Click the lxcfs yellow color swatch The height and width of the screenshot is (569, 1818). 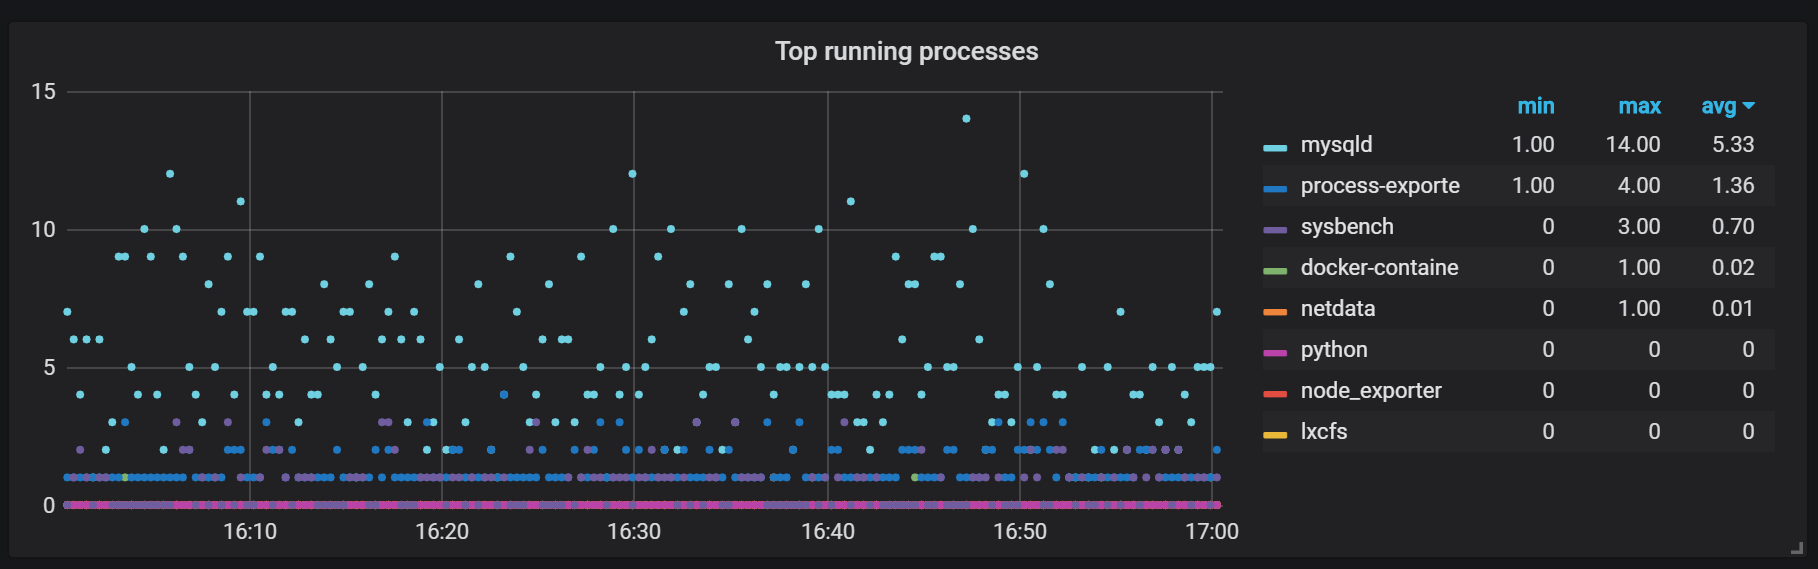point(1275,434)
